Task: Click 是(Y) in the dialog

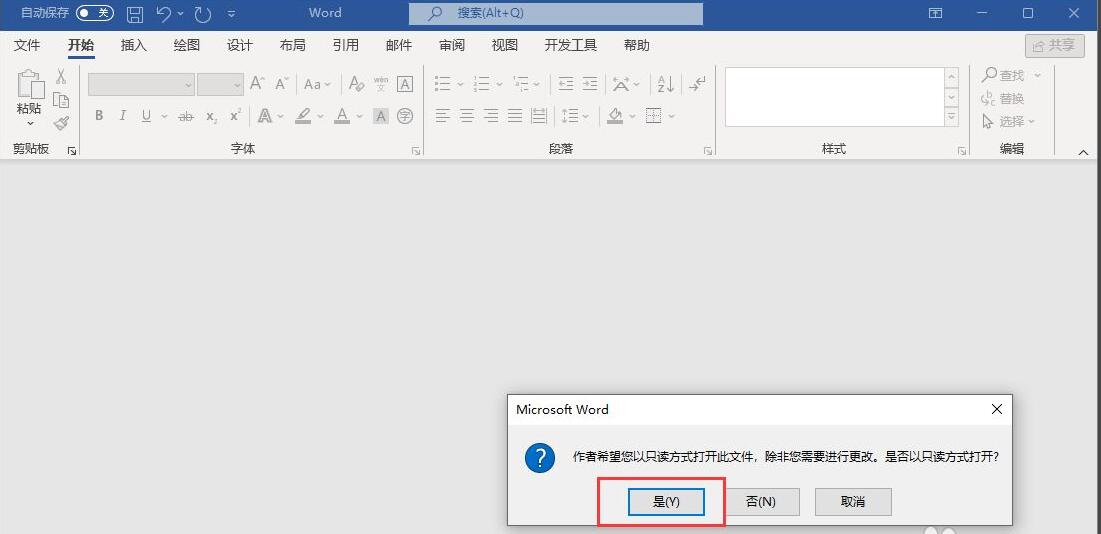Action: 666,502
